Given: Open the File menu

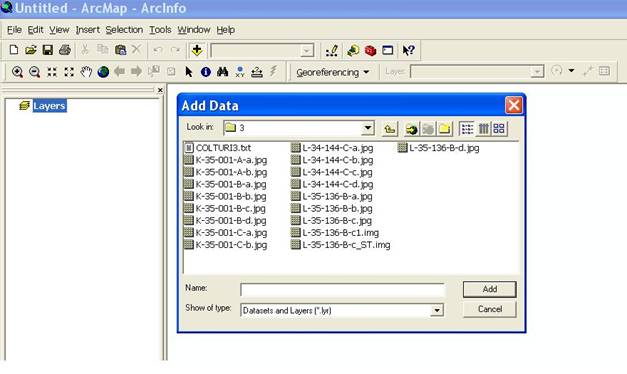Looking at the screenshot, I should tap(14, 30).
